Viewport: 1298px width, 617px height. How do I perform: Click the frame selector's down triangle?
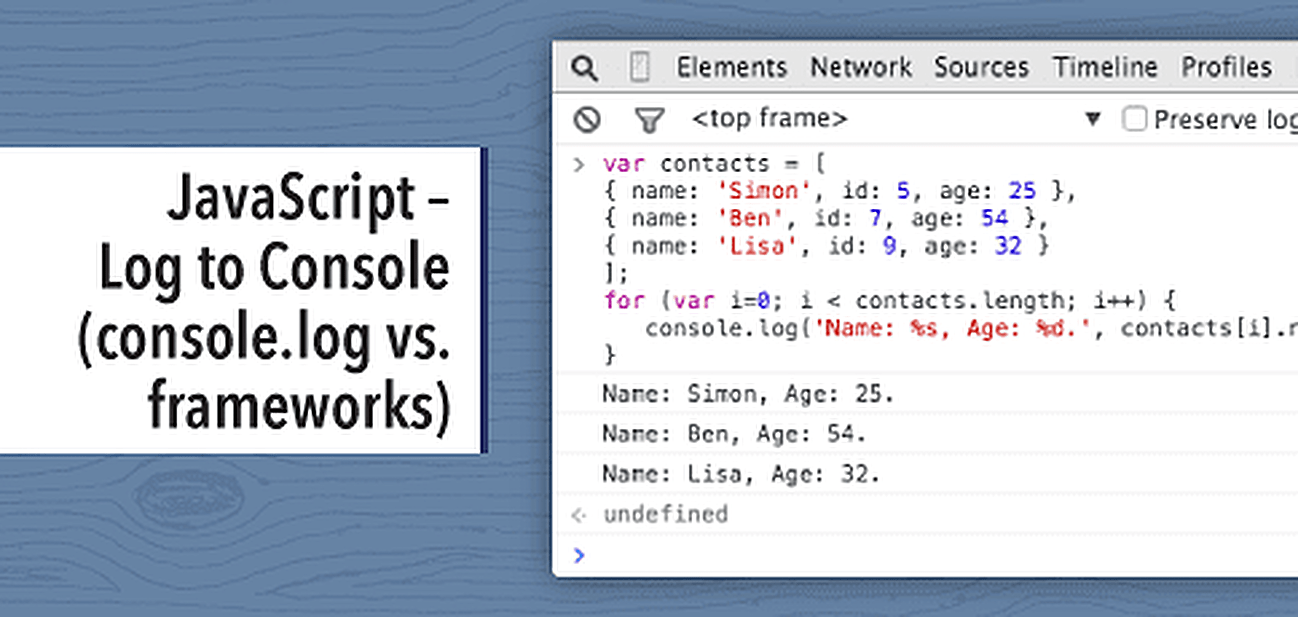tap(1092, 118)
